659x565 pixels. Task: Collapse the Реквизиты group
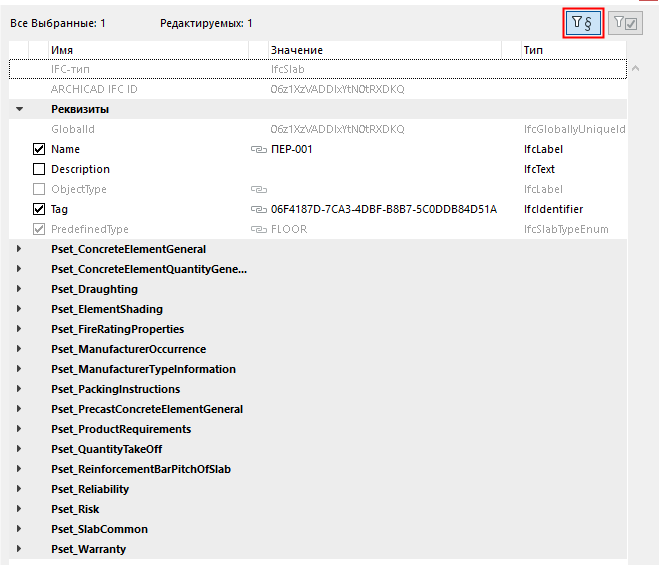click(x=19, y=109)
